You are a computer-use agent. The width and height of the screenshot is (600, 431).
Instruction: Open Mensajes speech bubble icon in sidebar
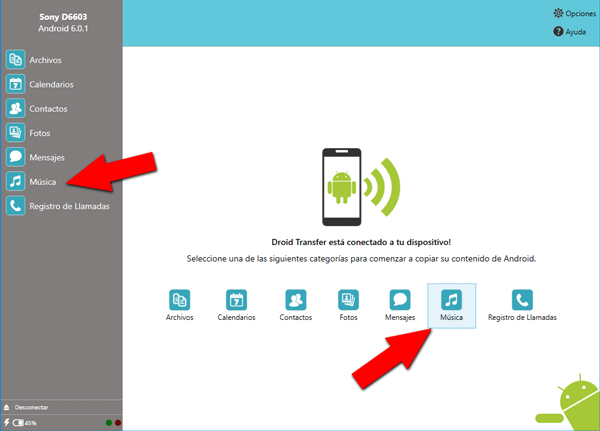15,157
